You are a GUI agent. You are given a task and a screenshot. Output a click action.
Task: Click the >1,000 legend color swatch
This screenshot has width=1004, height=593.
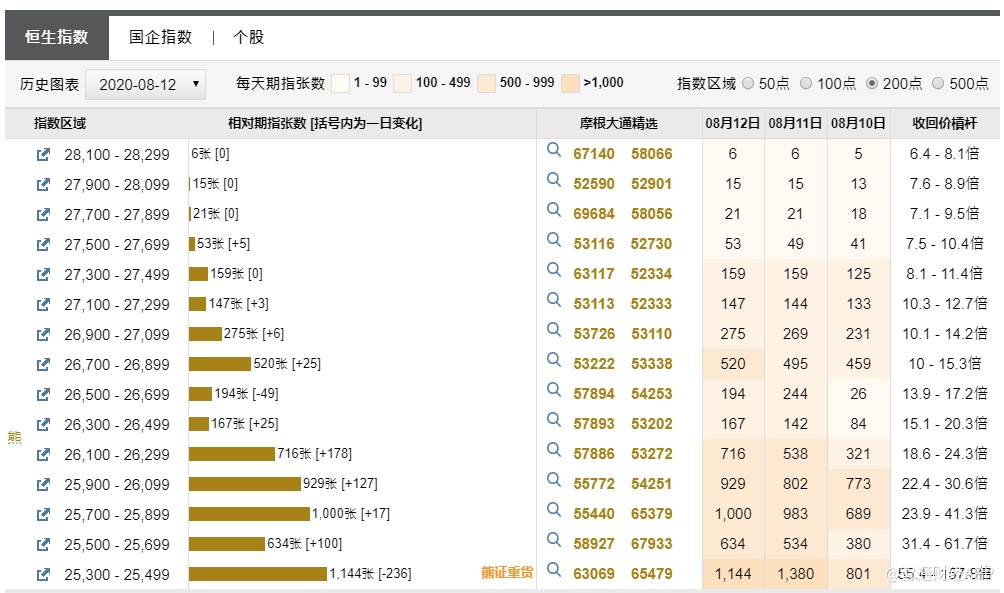click(x=570, y=83)
